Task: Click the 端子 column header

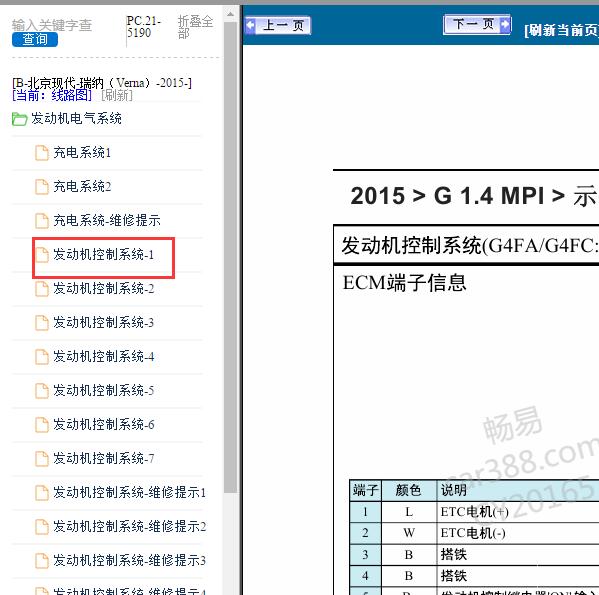Action: pyautogui.click(x=366, y=490)
